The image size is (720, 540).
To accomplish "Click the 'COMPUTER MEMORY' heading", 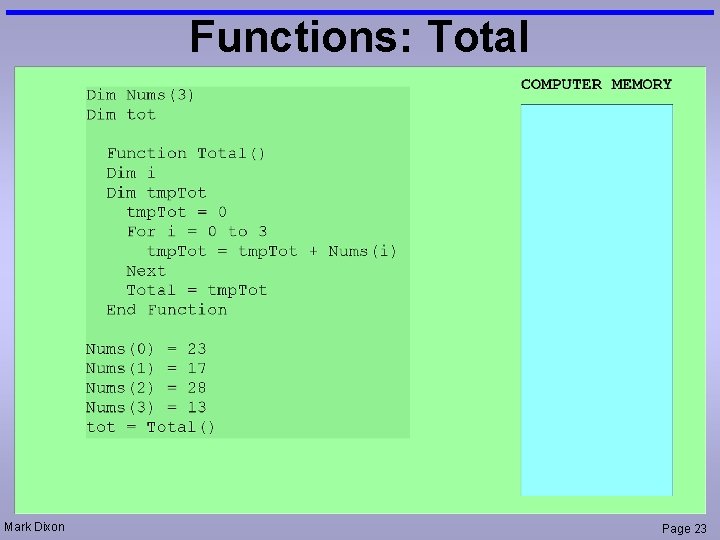I will (x=596, y=84).
